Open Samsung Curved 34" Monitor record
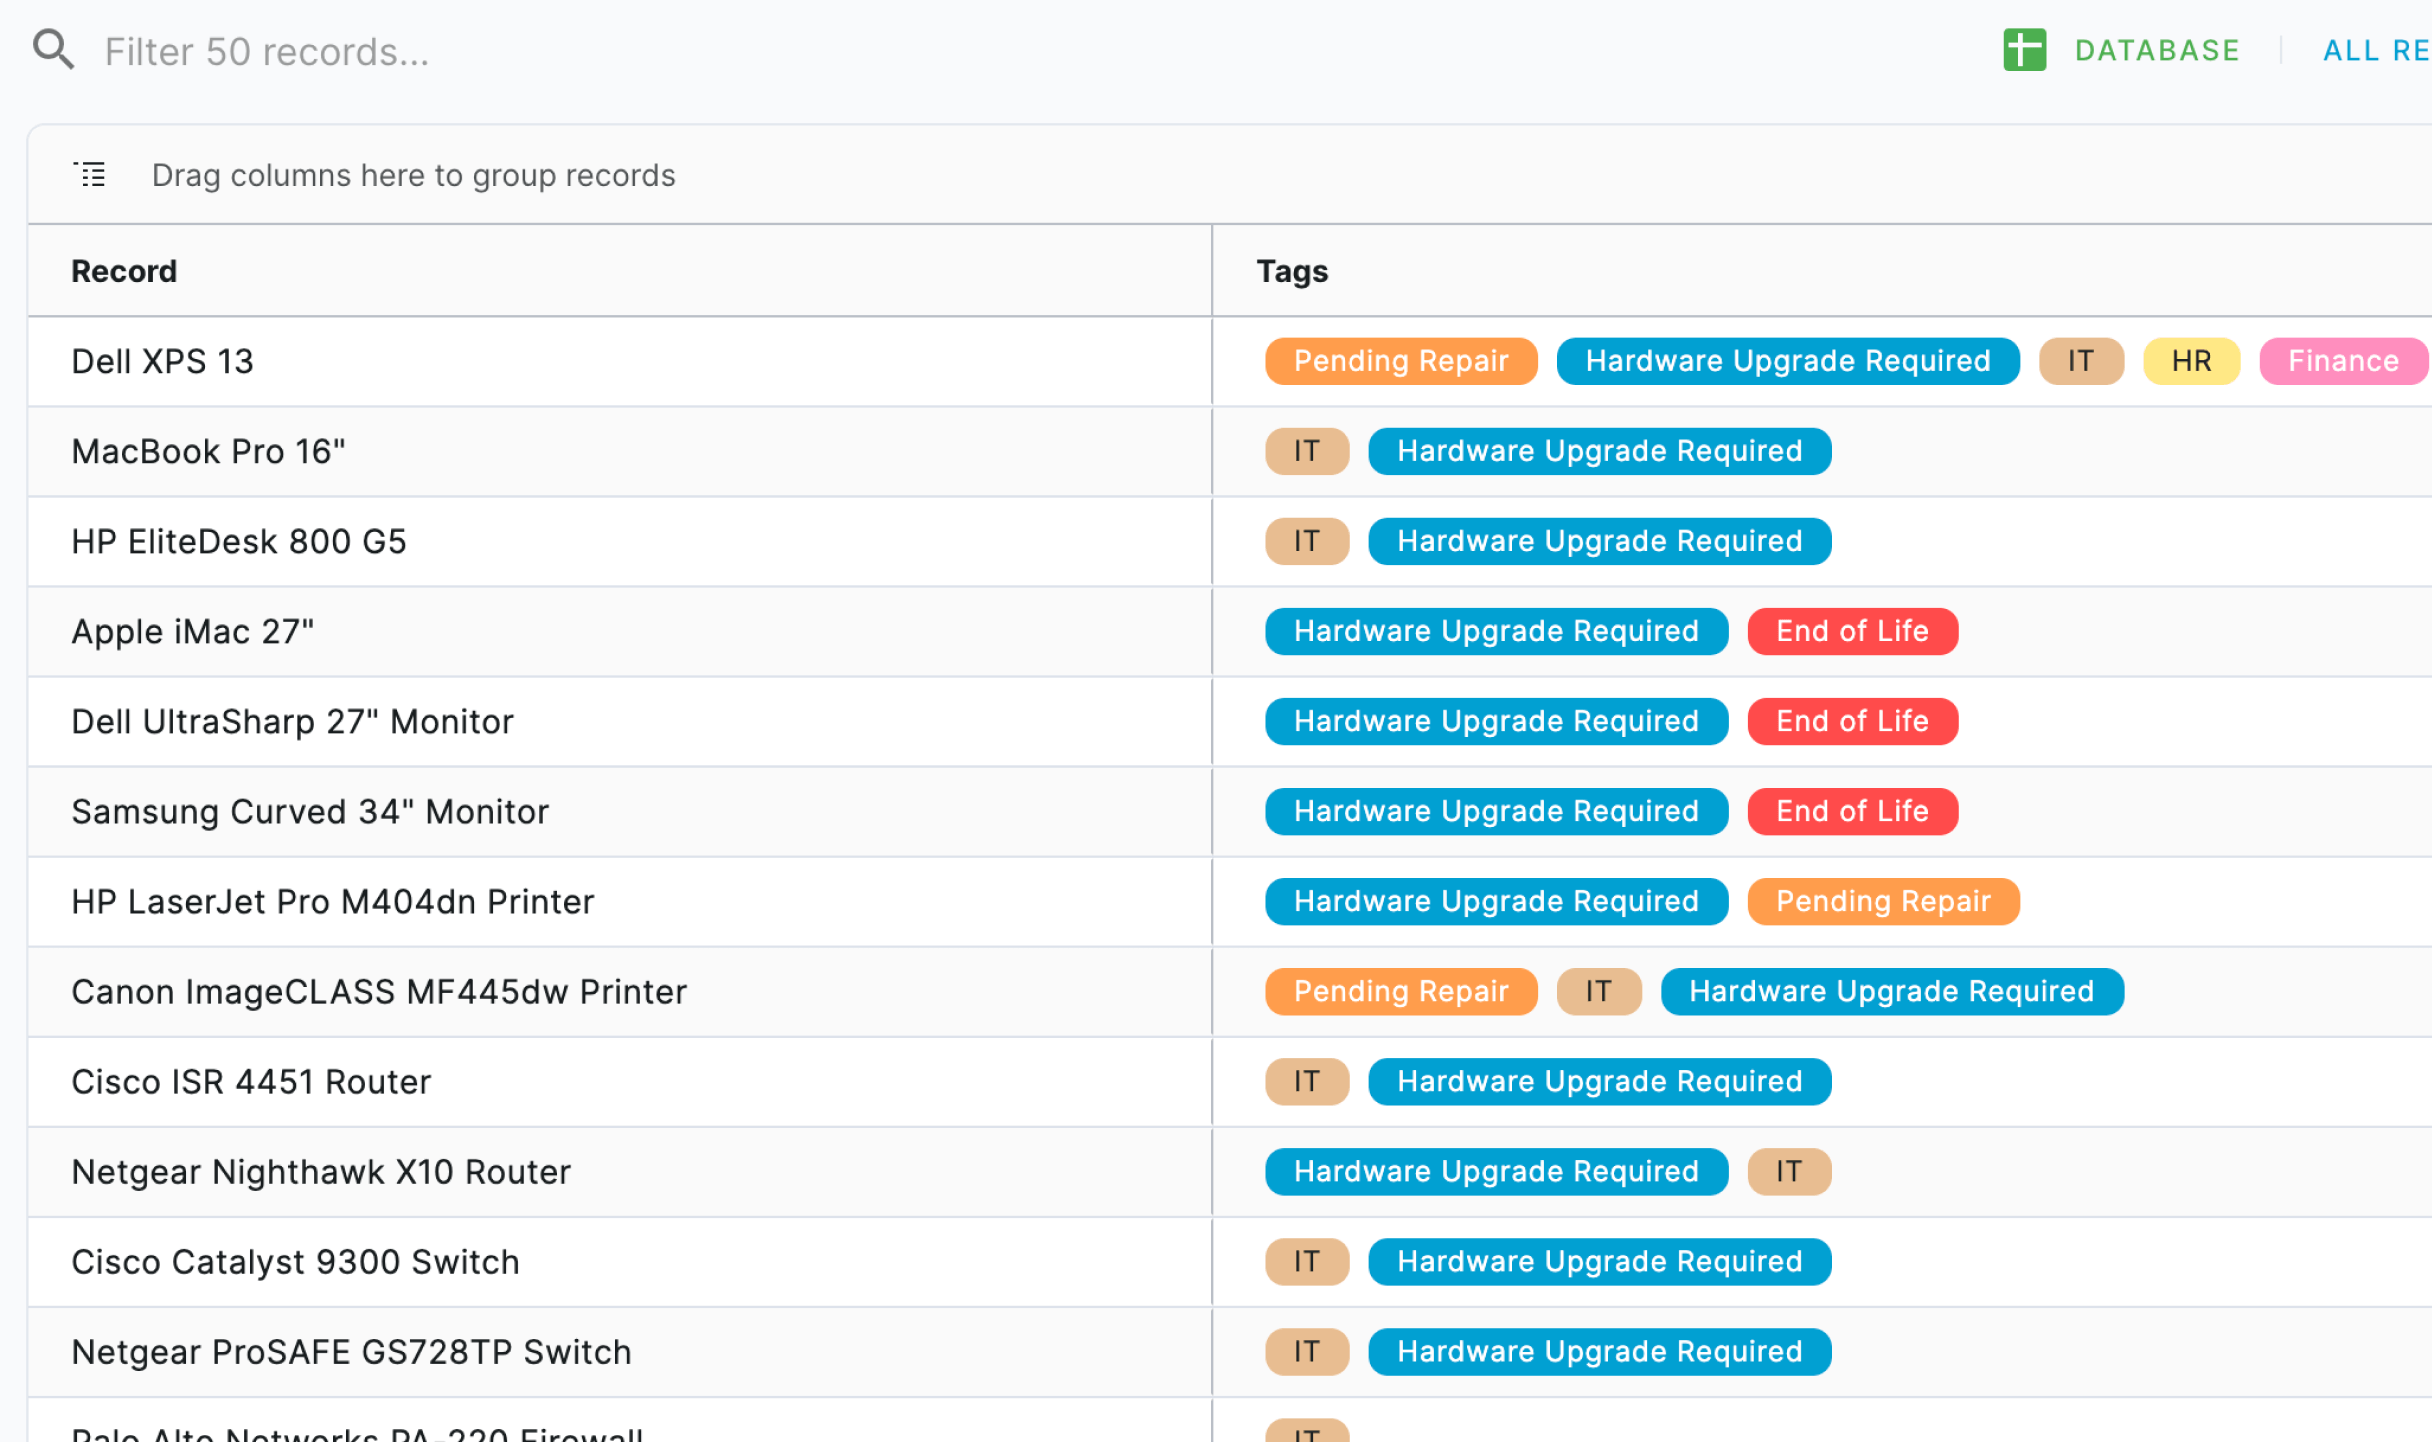Image resolution: width=2432 pixels, height=1442 pixels. [310, 811]
